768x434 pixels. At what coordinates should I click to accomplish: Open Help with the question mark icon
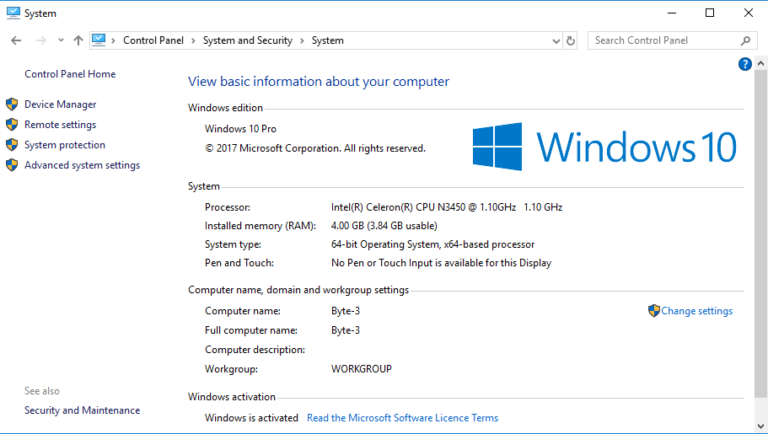pyautogui.click(x=745, y=64)
